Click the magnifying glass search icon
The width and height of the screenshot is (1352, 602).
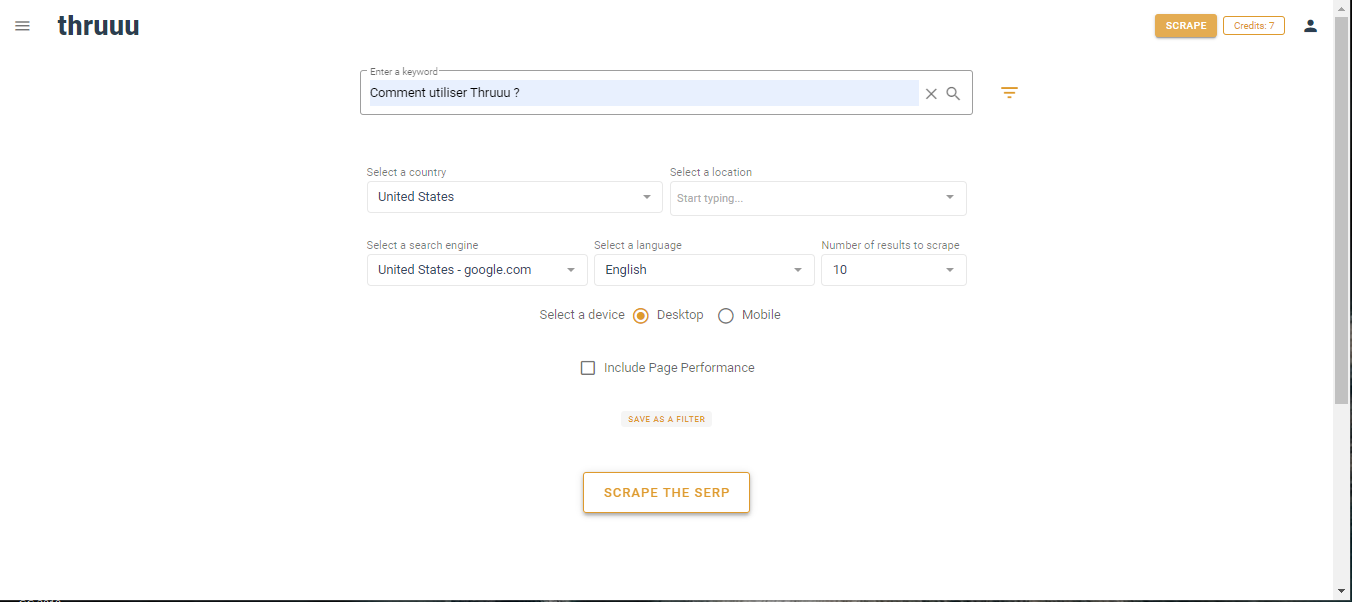(x=953, y=93)
